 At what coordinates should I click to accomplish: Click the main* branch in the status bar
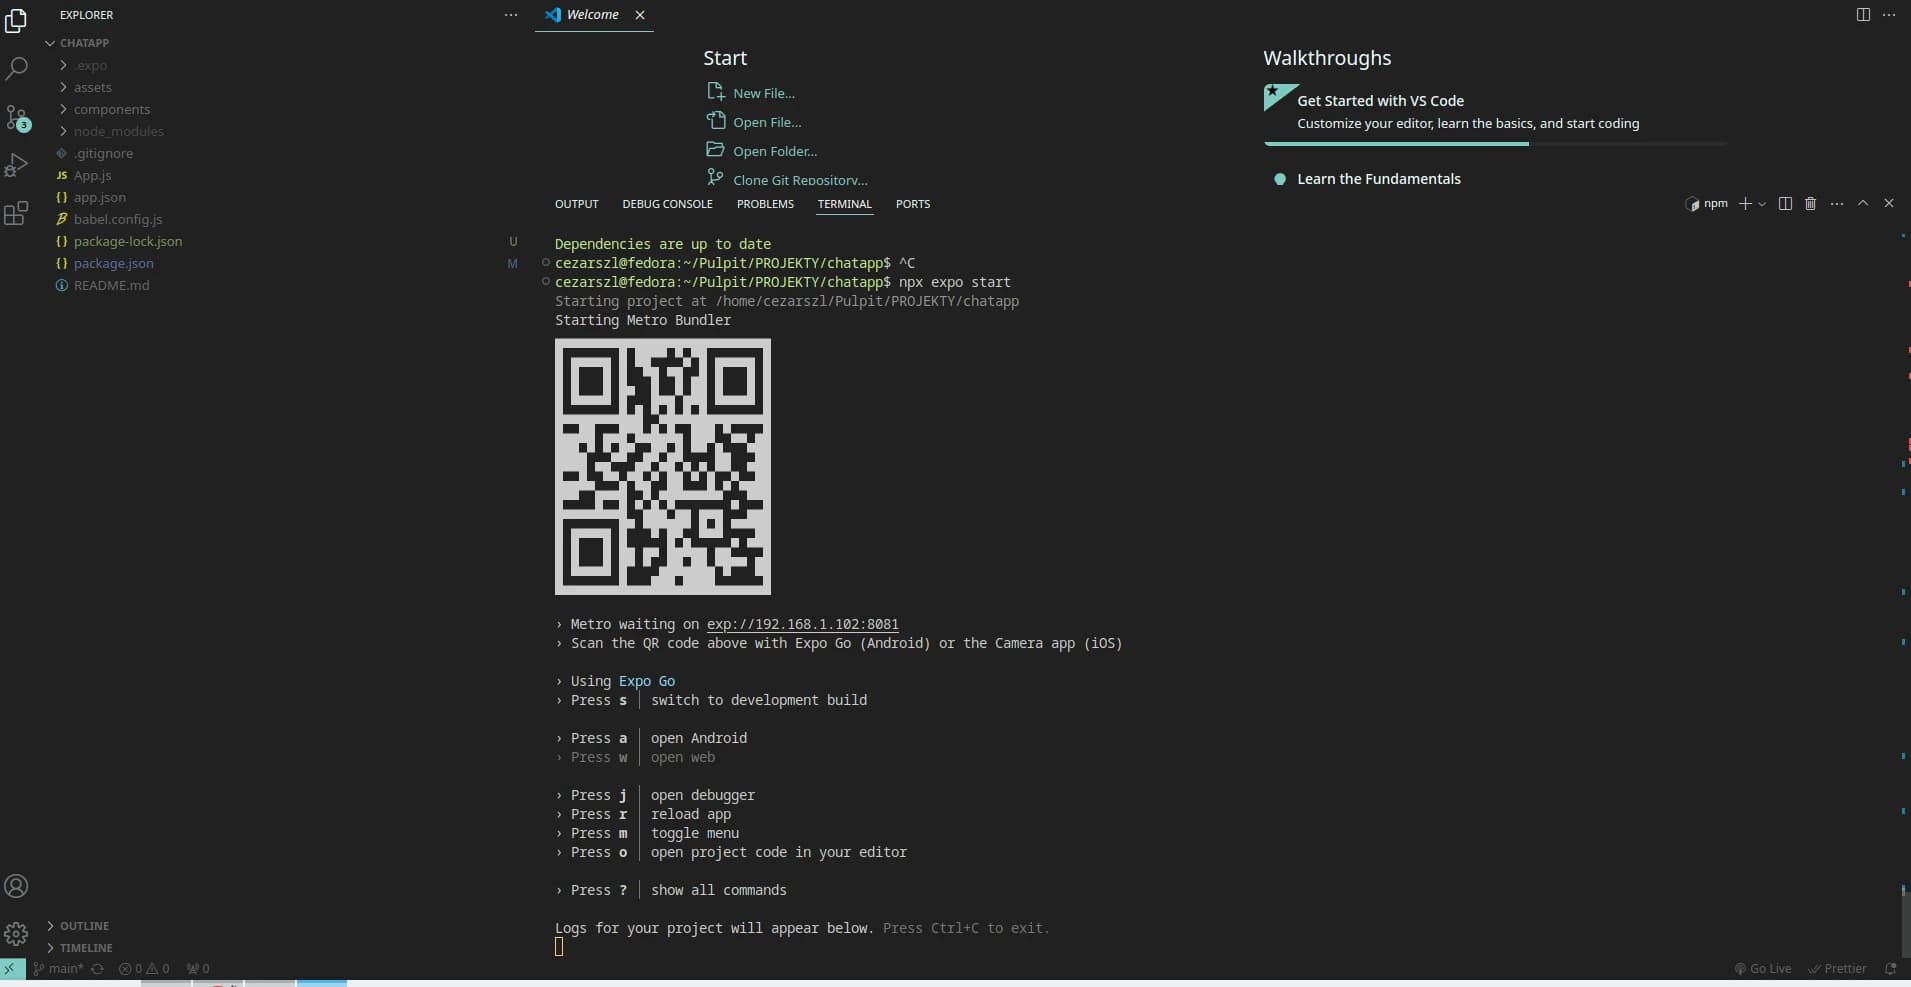coord(59,968)
